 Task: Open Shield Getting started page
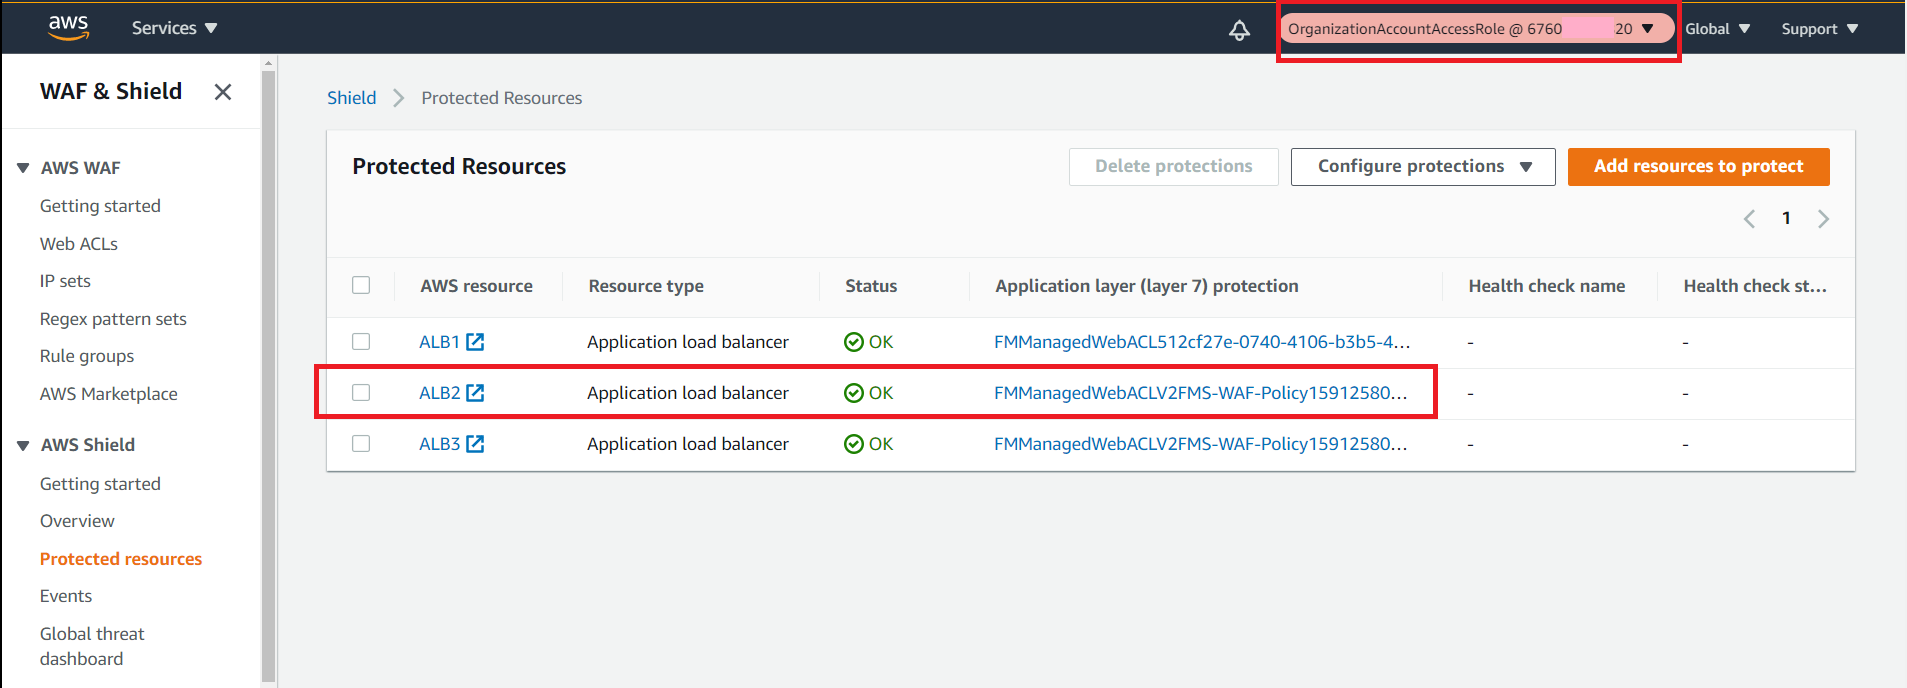coord(100,484)
